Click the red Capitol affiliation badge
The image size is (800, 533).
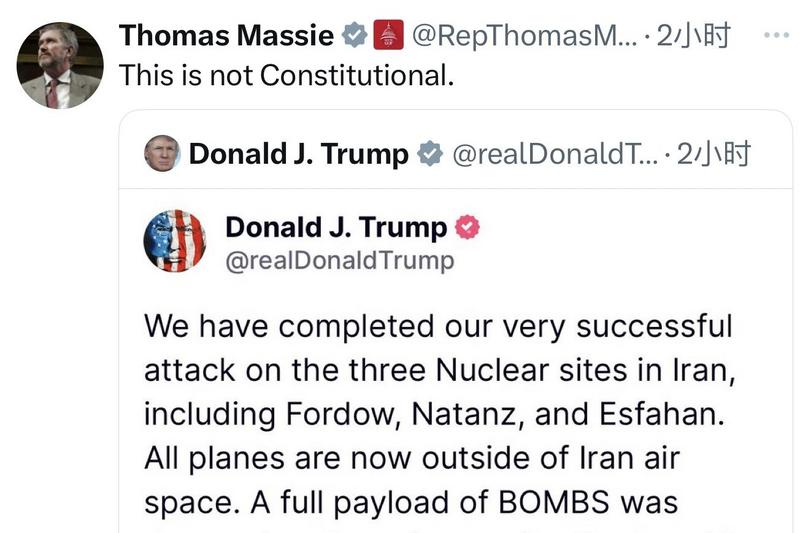click(x=388, y=37)
